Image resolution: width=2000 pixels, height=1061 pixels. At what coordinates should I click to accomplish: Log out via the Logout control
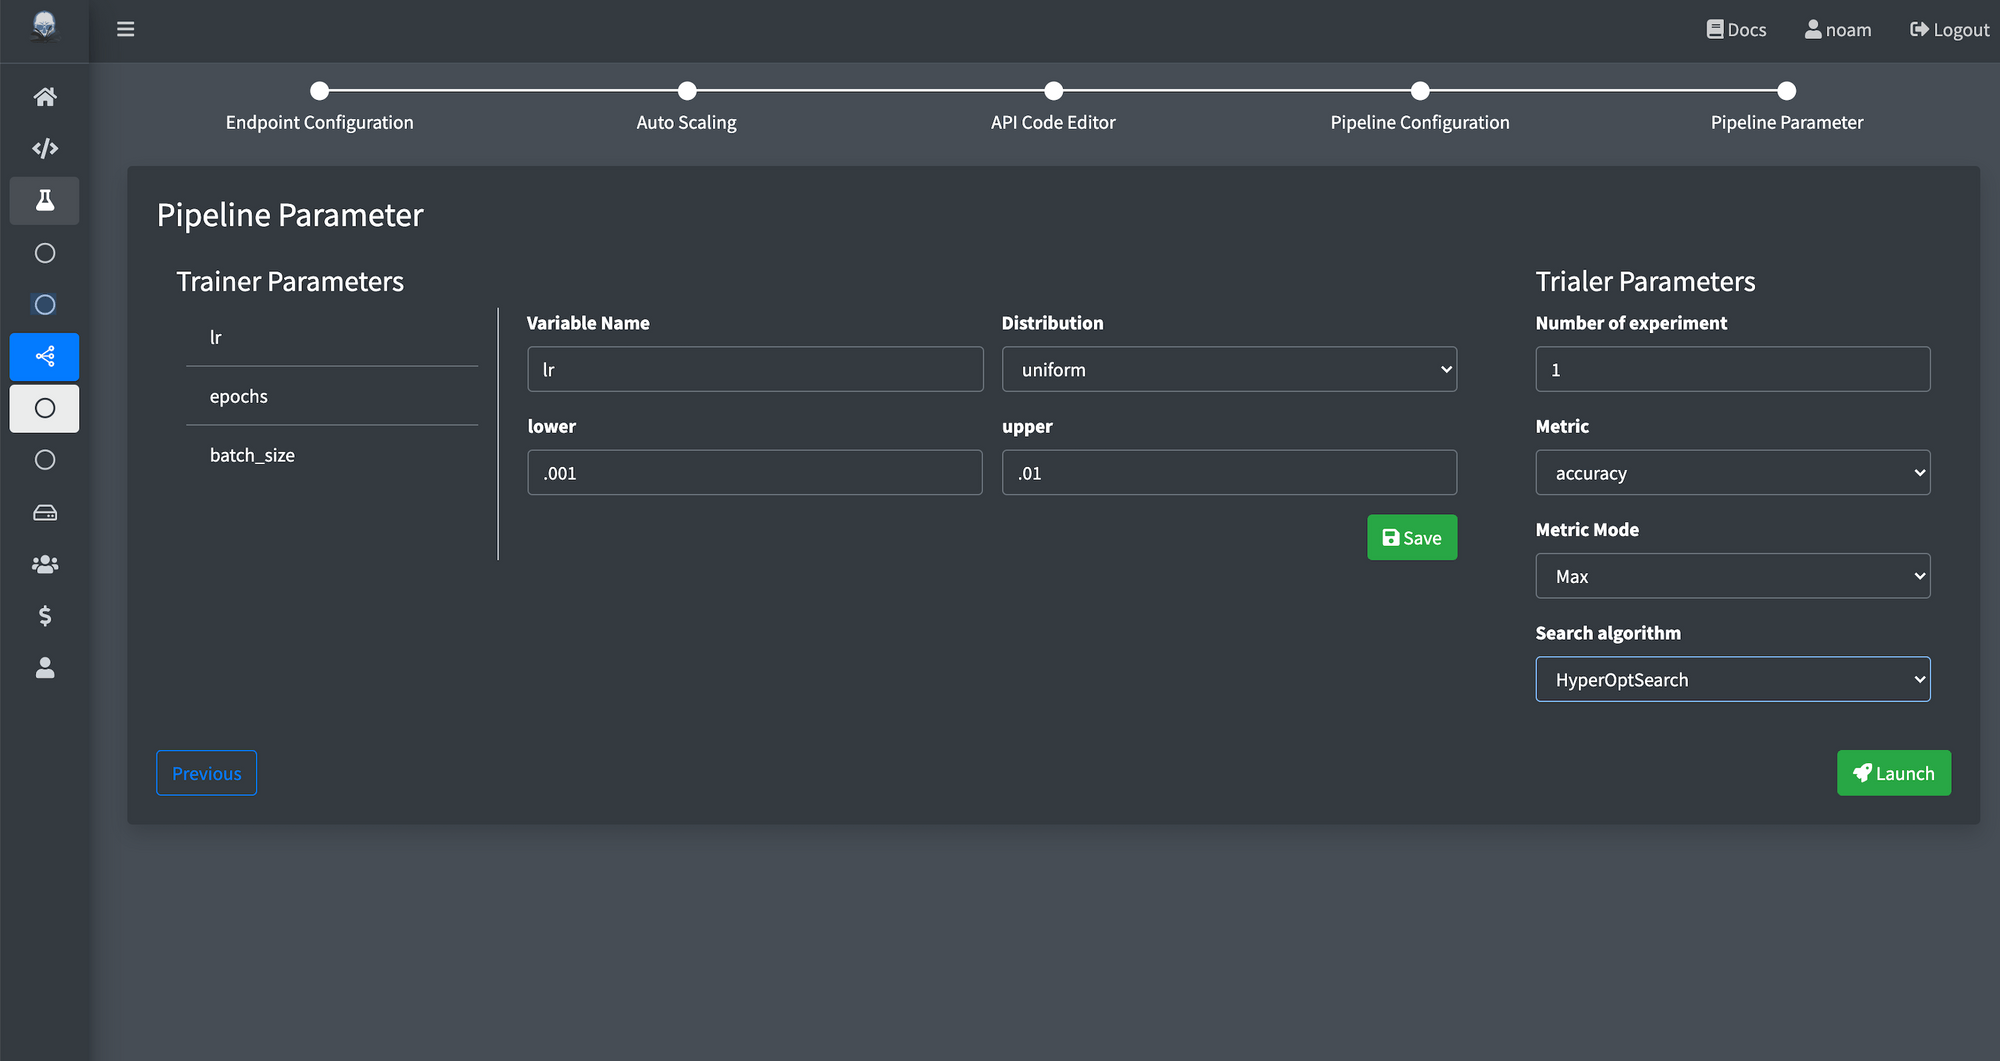(1947, 29)
